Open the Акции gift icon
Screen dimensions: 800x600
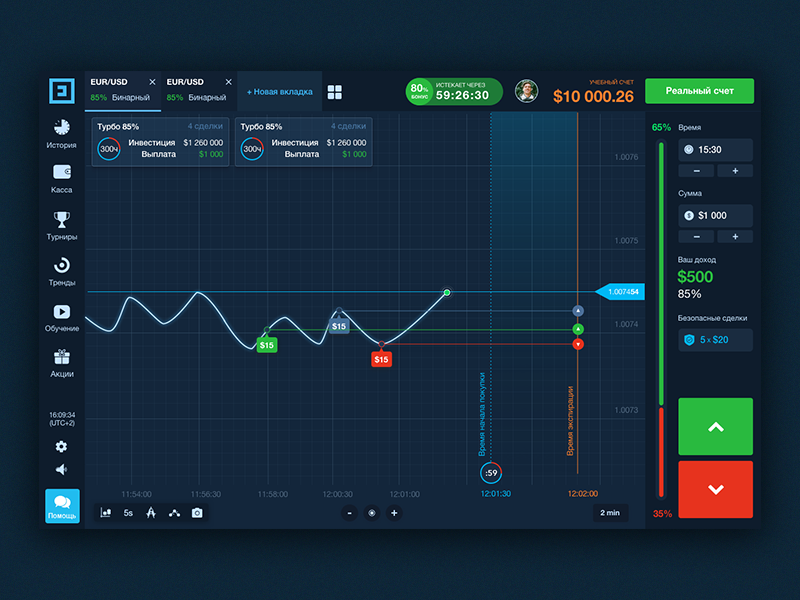pyautogui.click(x=62, y=357)
